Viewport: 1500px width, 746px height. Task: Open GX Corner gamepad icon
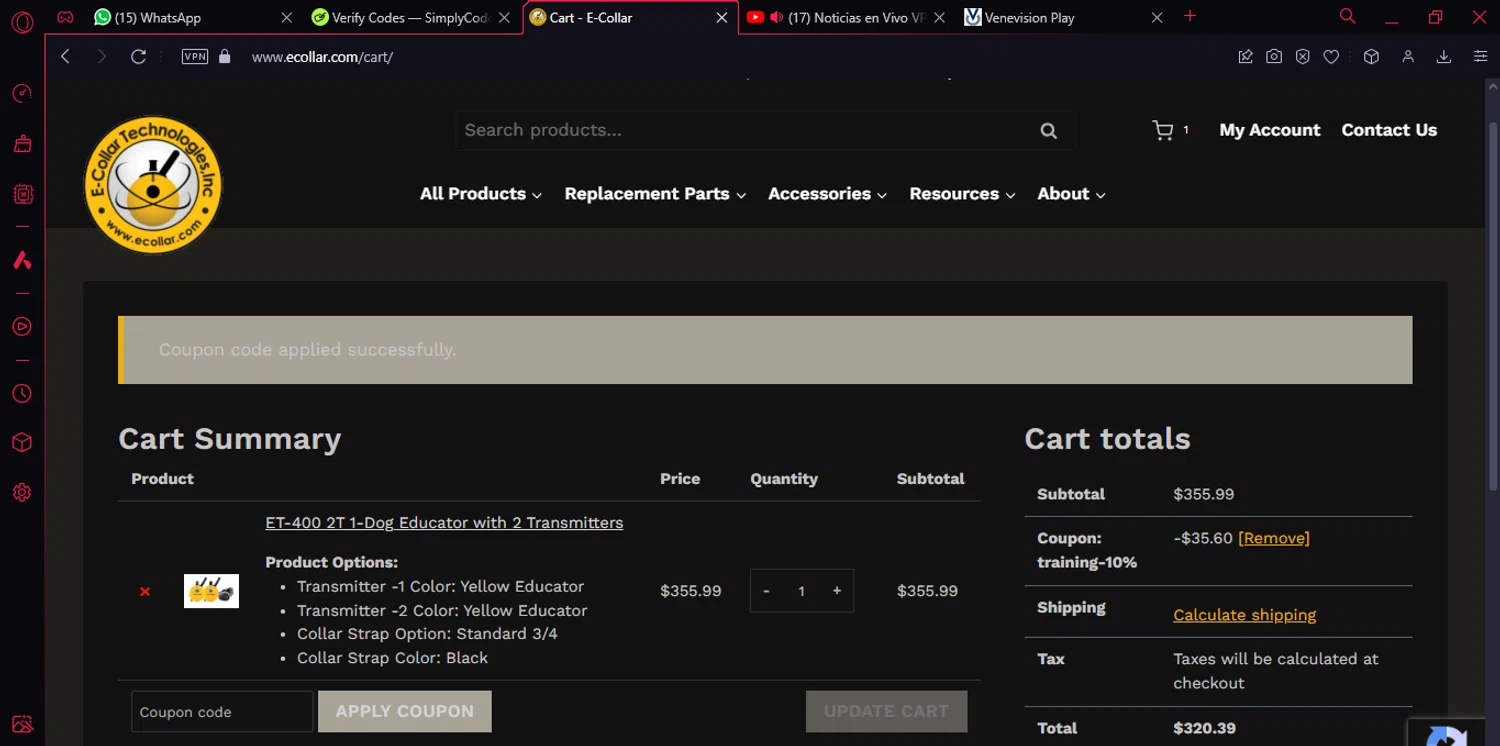point(65,17)
